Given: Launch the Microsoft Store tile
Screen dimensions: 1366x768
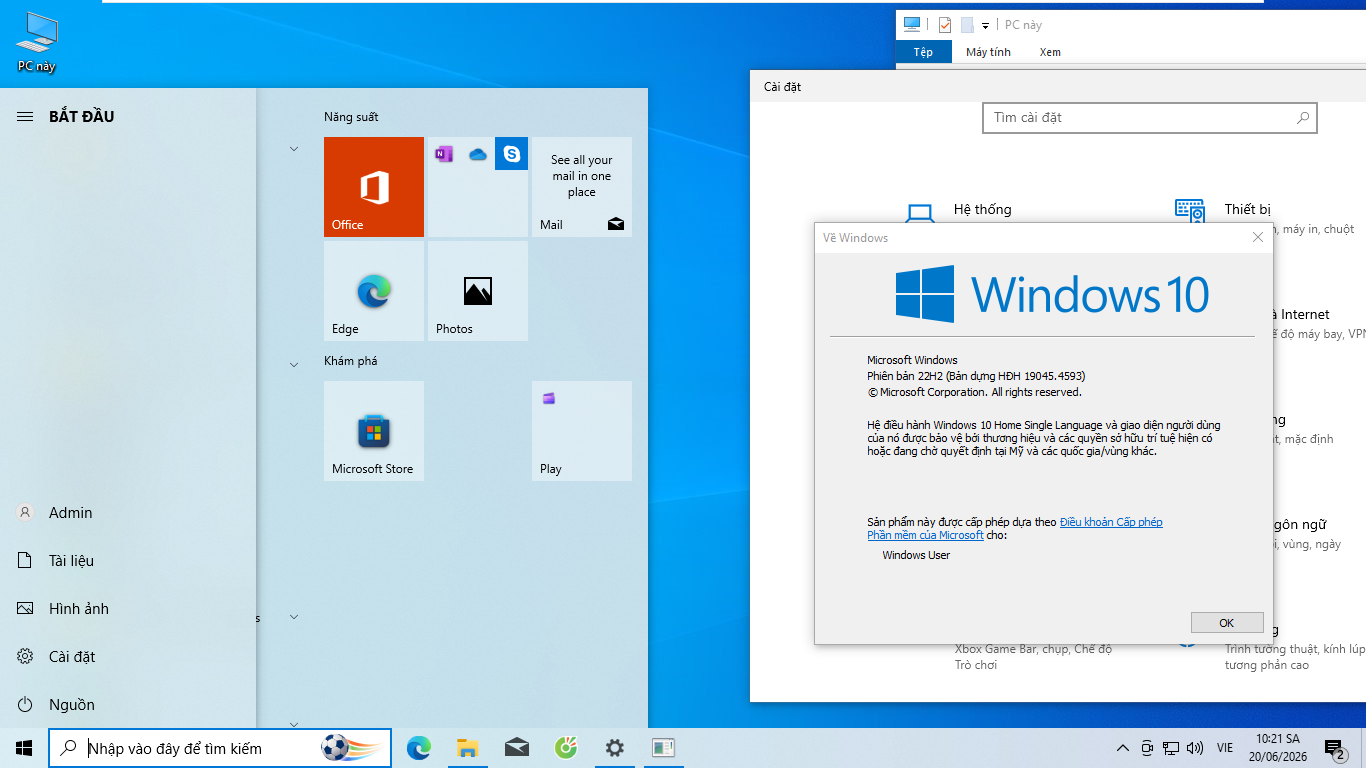Looking at the screenshot, I should [374, 431].
